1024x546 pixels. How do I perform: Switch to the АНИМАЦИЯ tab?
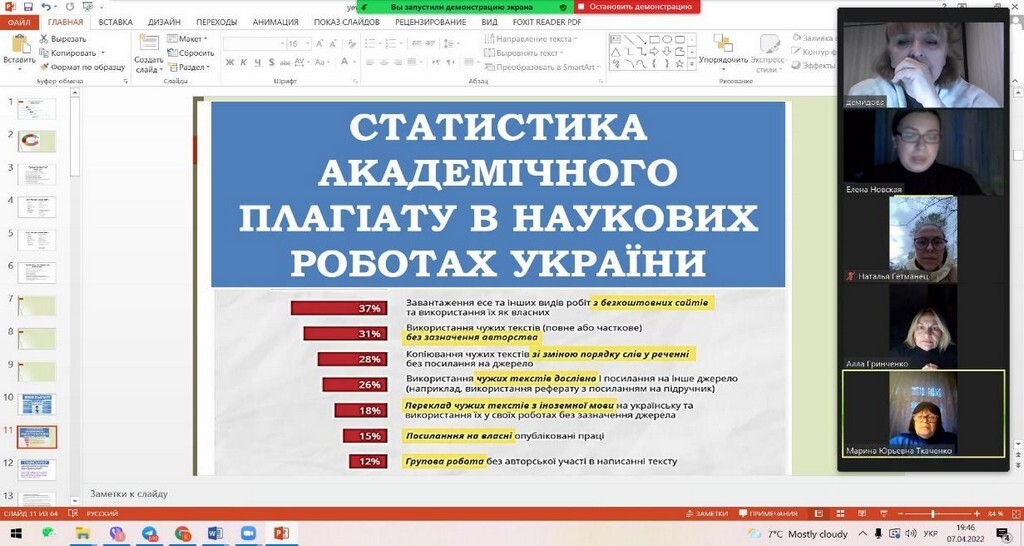275,22
